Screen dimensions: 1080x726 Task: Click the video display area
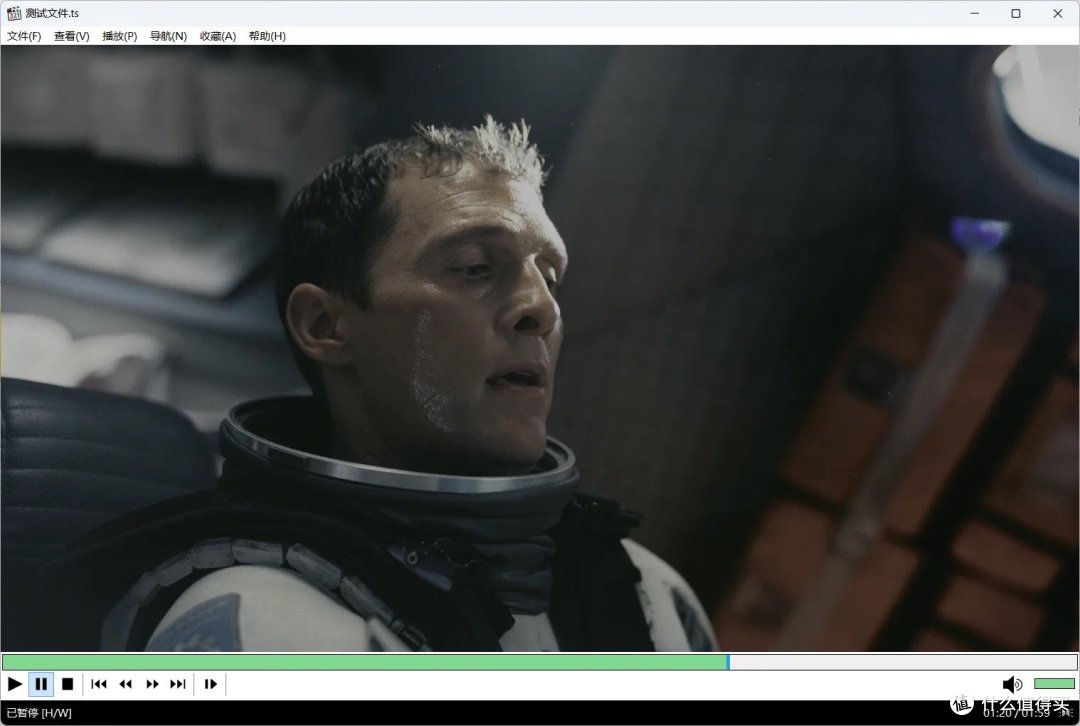(540, 350)
